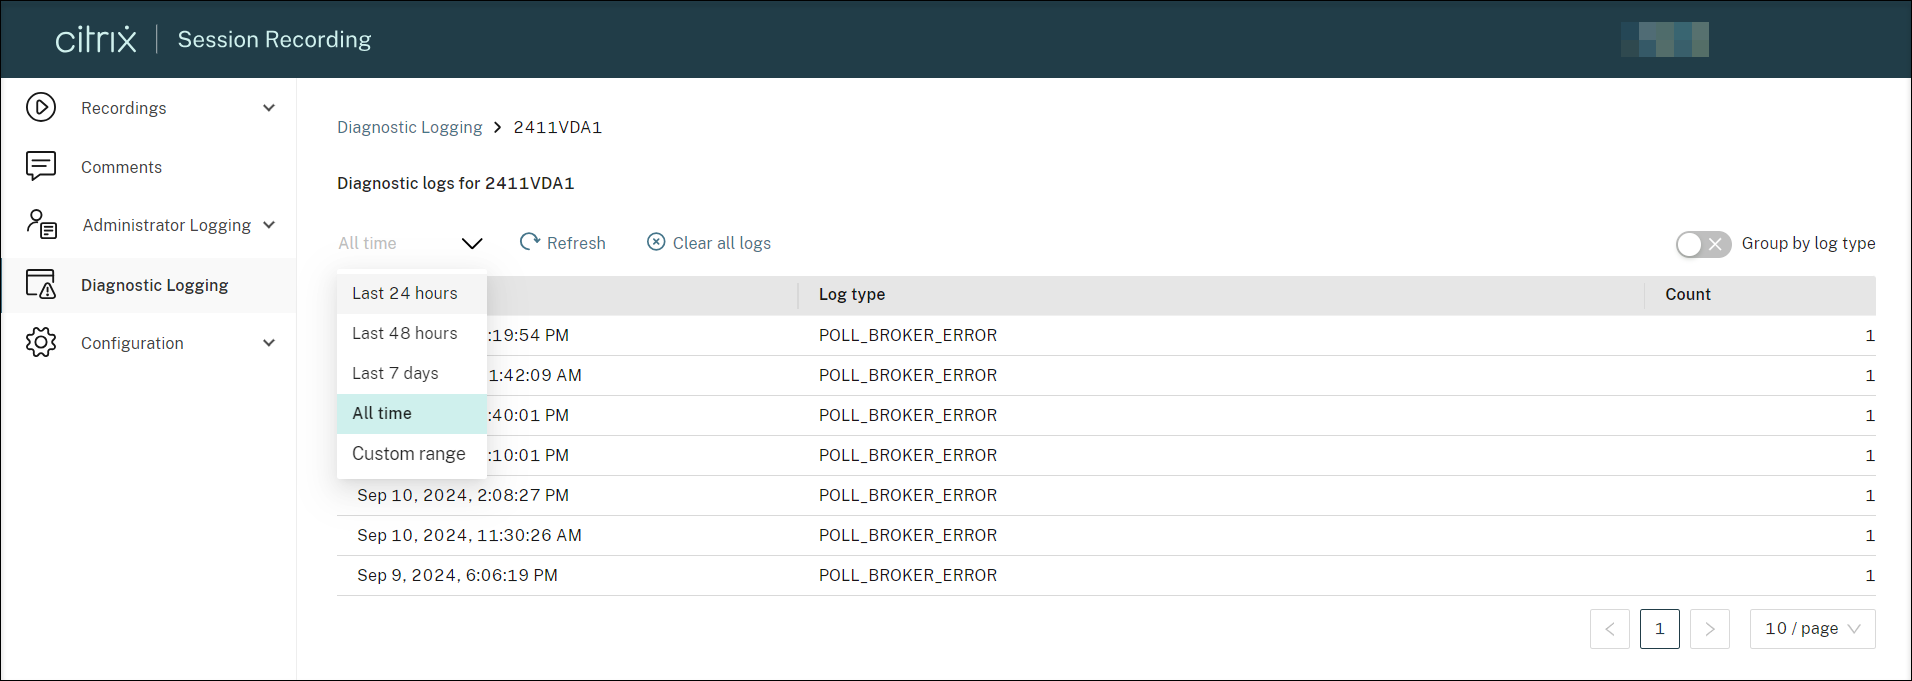
Task: Click the Clear all logs X icon
Action: [x=656, y=242]
